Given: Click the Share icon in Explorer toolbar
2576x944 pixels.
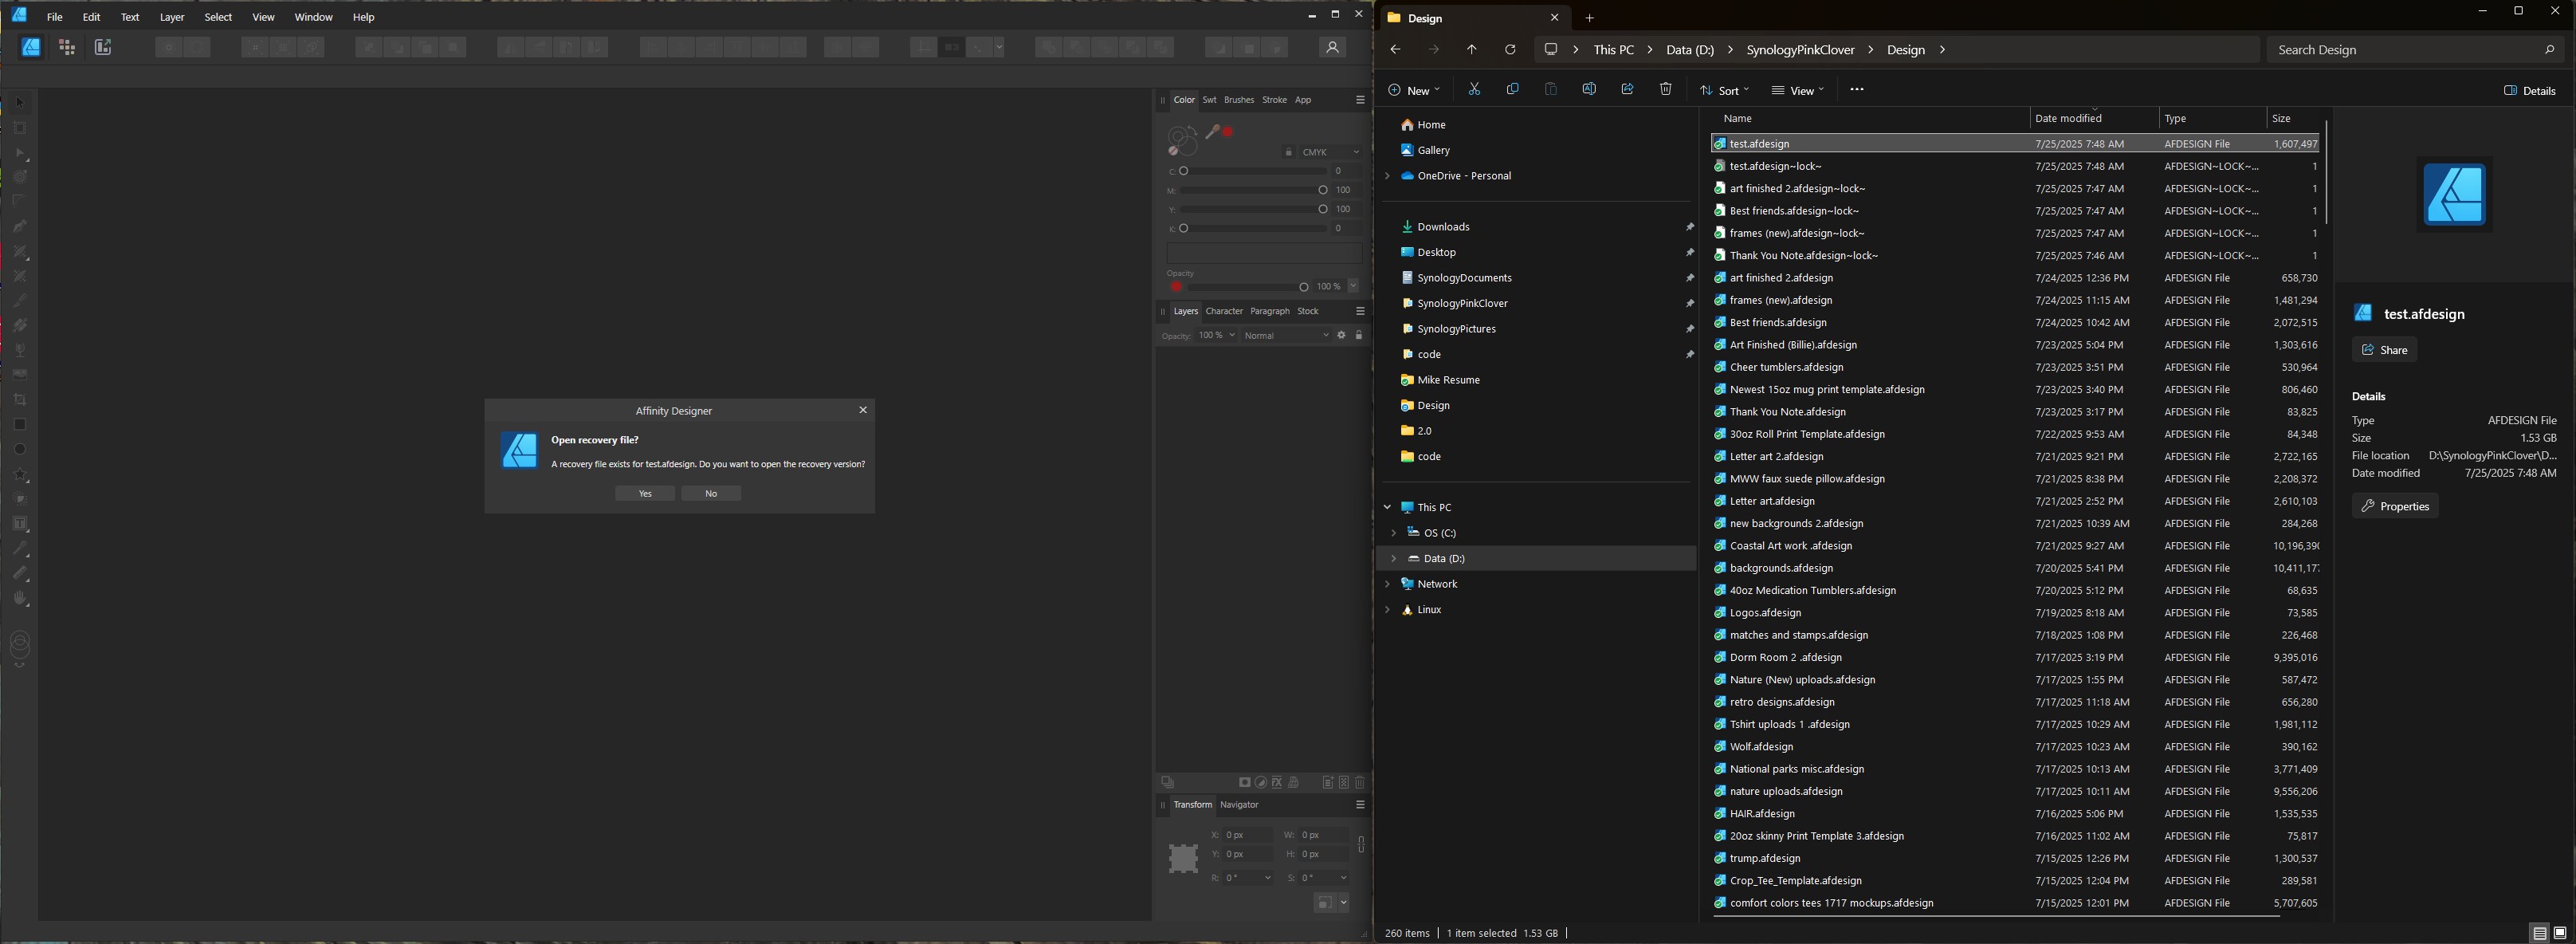Looking at the screenshot, I should point(1627,90).
